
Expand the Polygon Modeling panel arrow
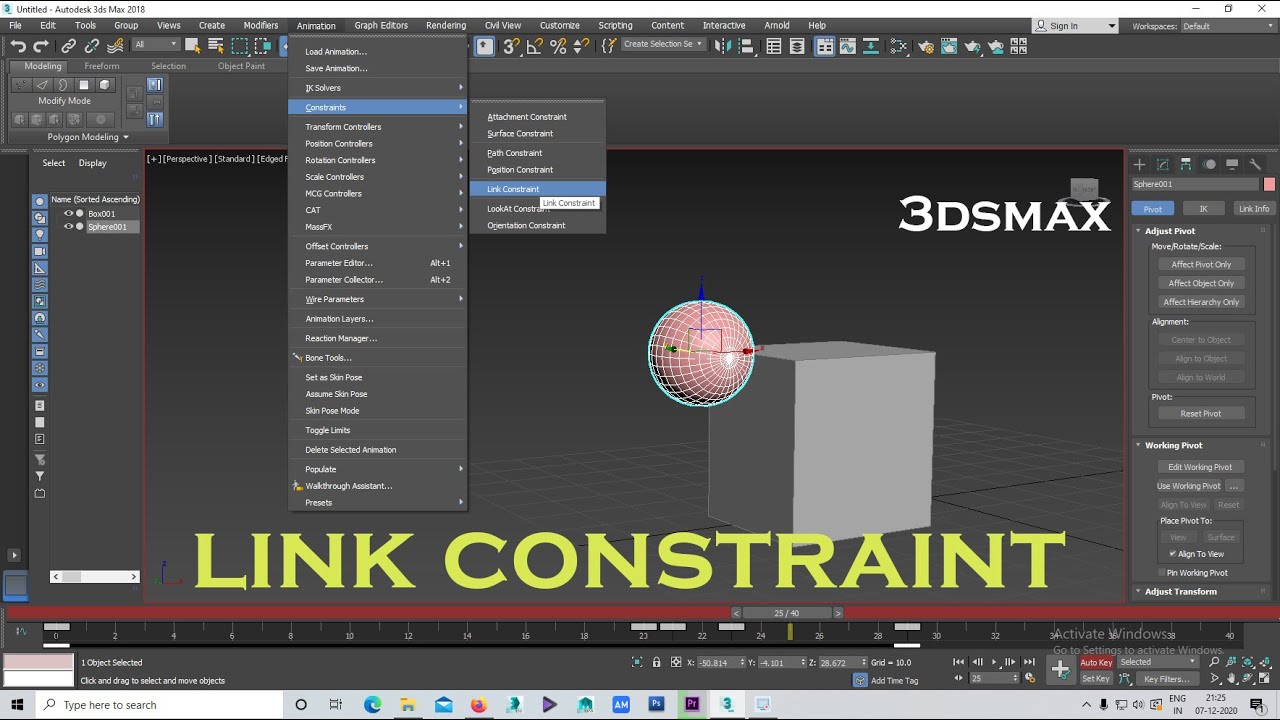tap(126, 137)
